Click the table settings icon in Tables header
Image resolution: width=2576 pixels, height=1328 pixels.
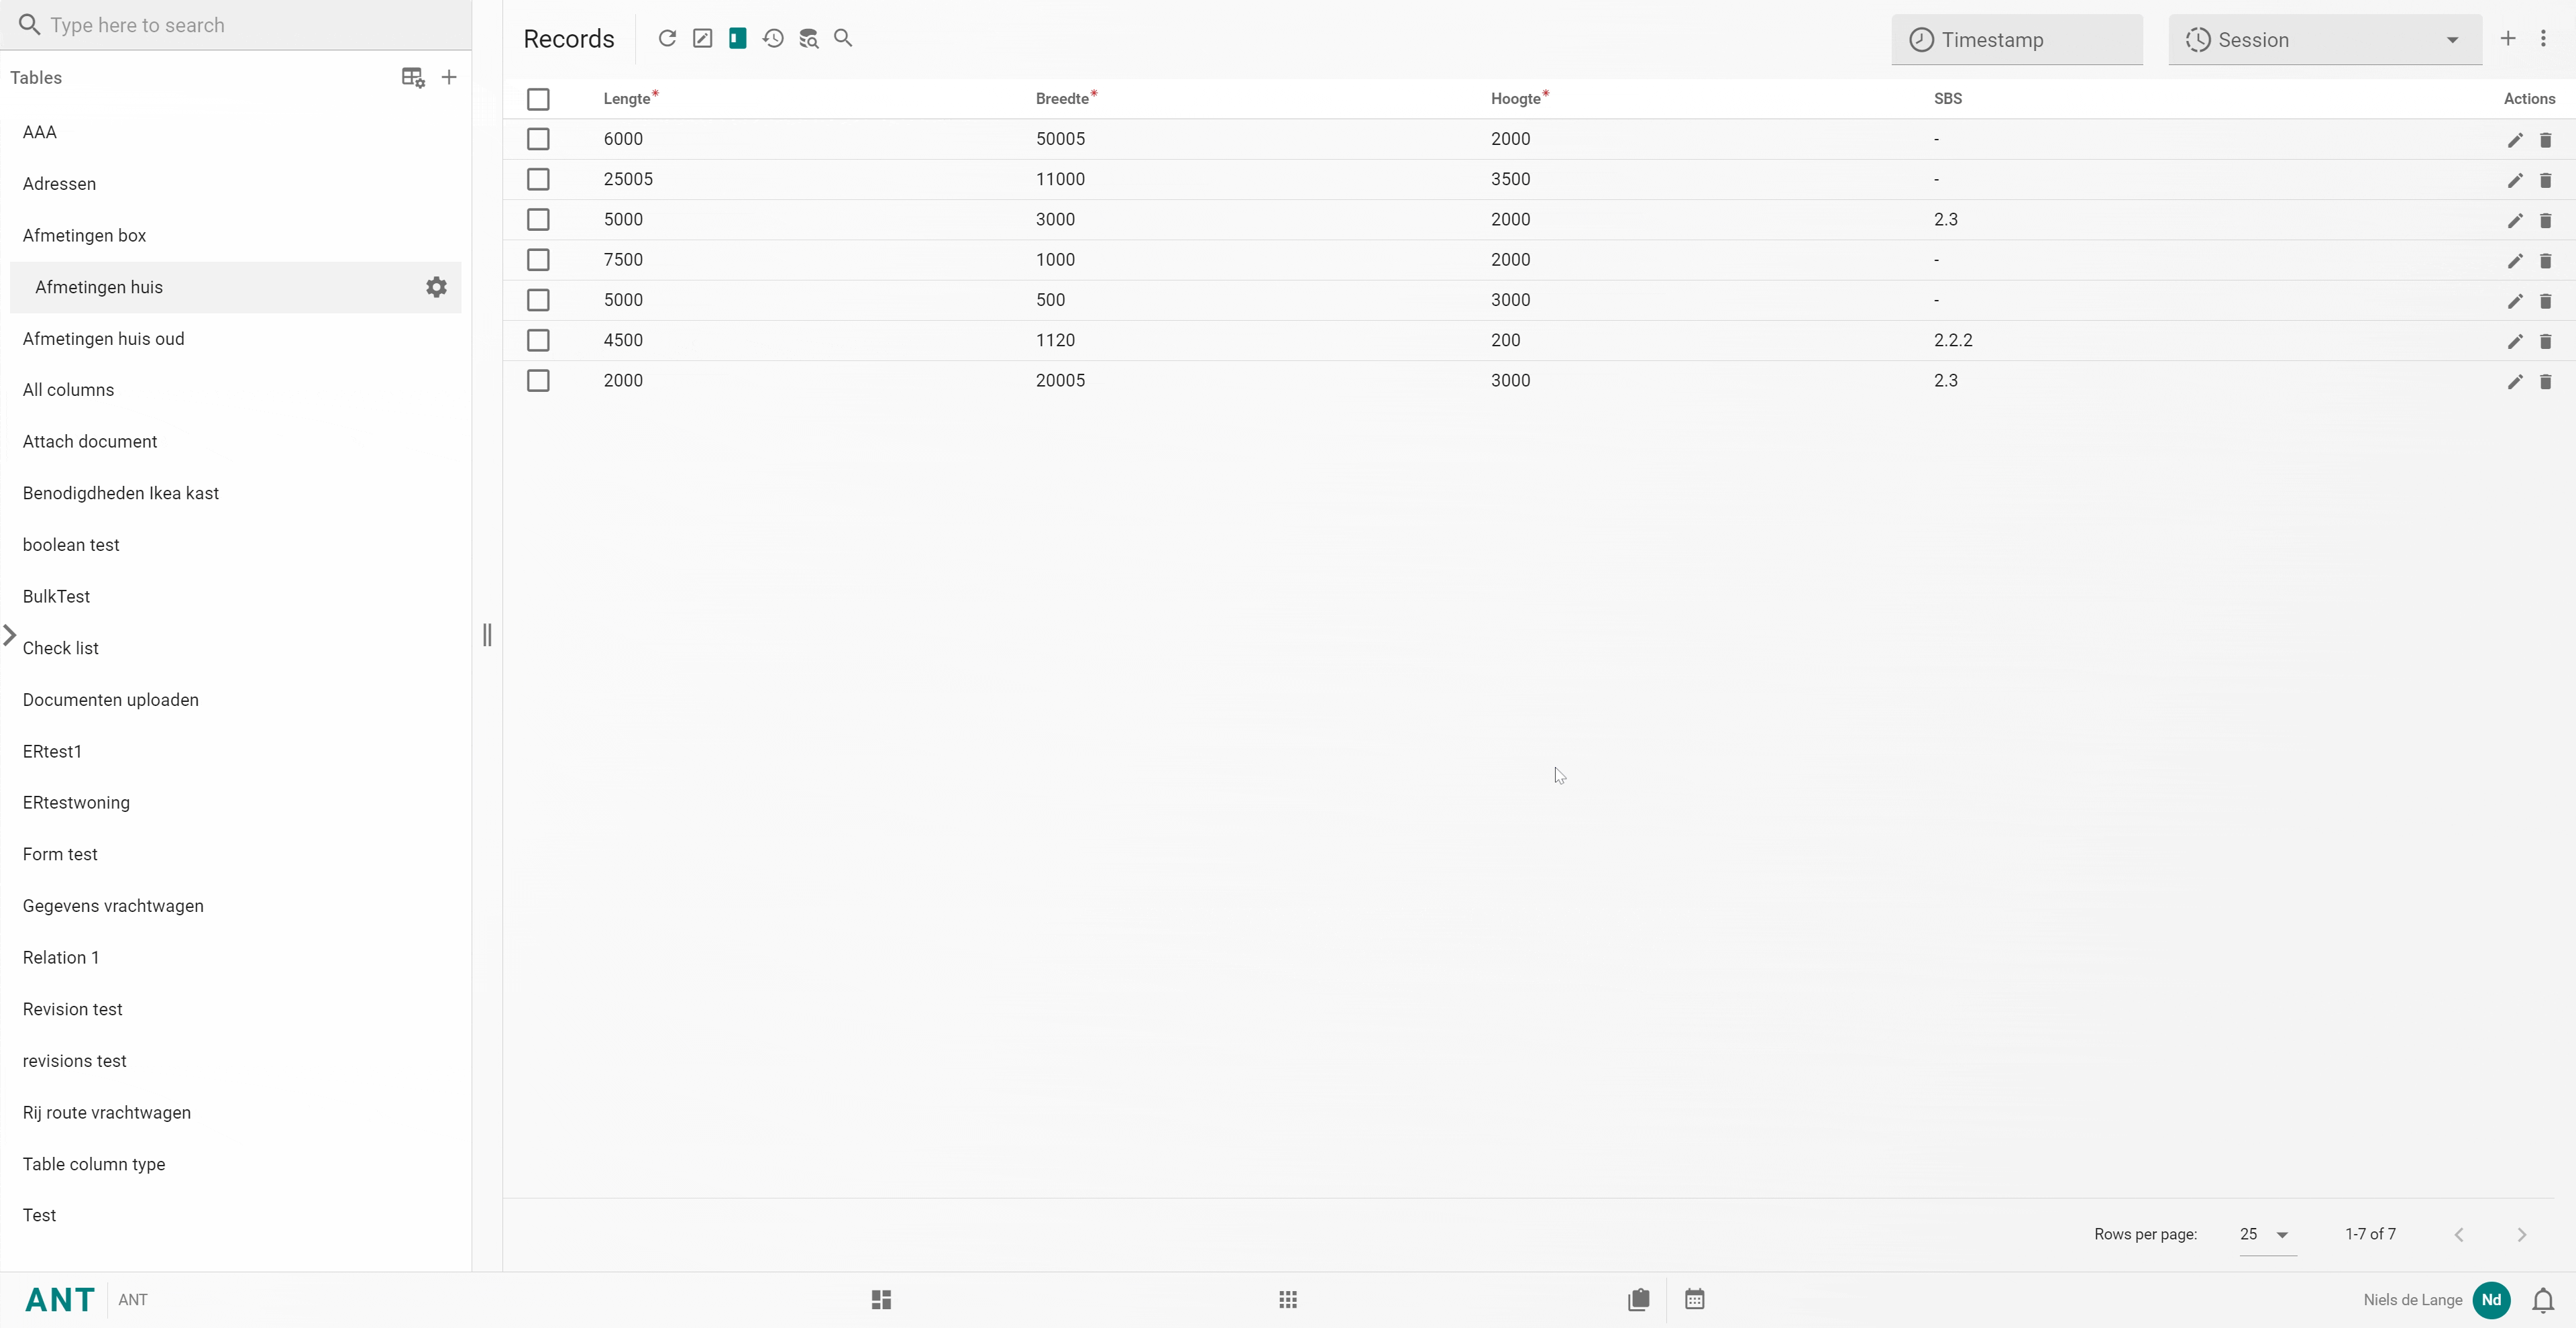tap(413, 77)
